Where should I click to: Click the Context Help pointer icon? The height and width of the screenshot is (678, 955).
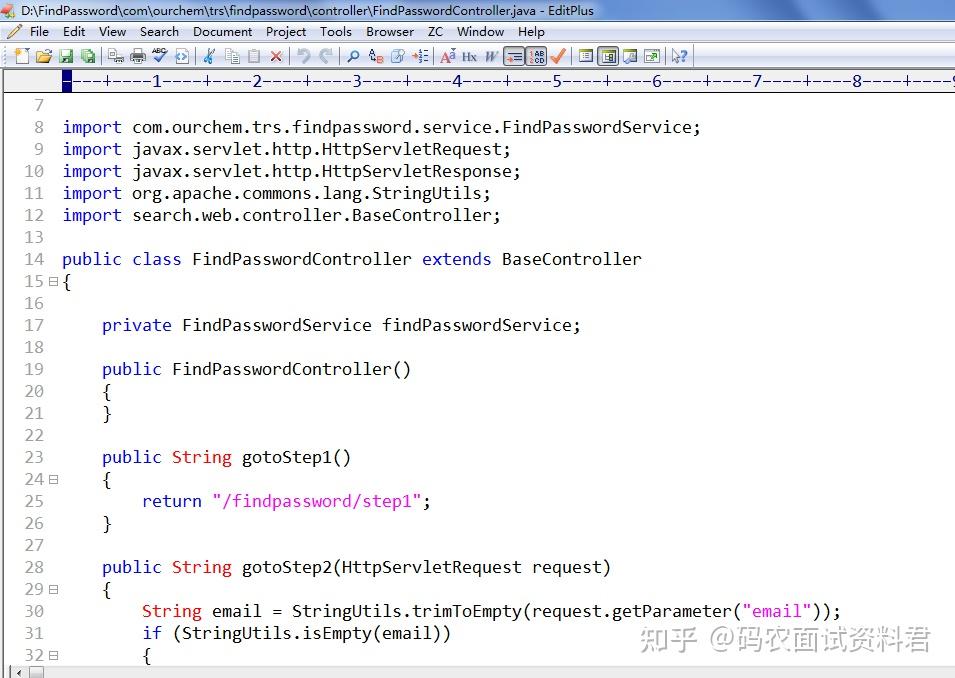point(679,56)
